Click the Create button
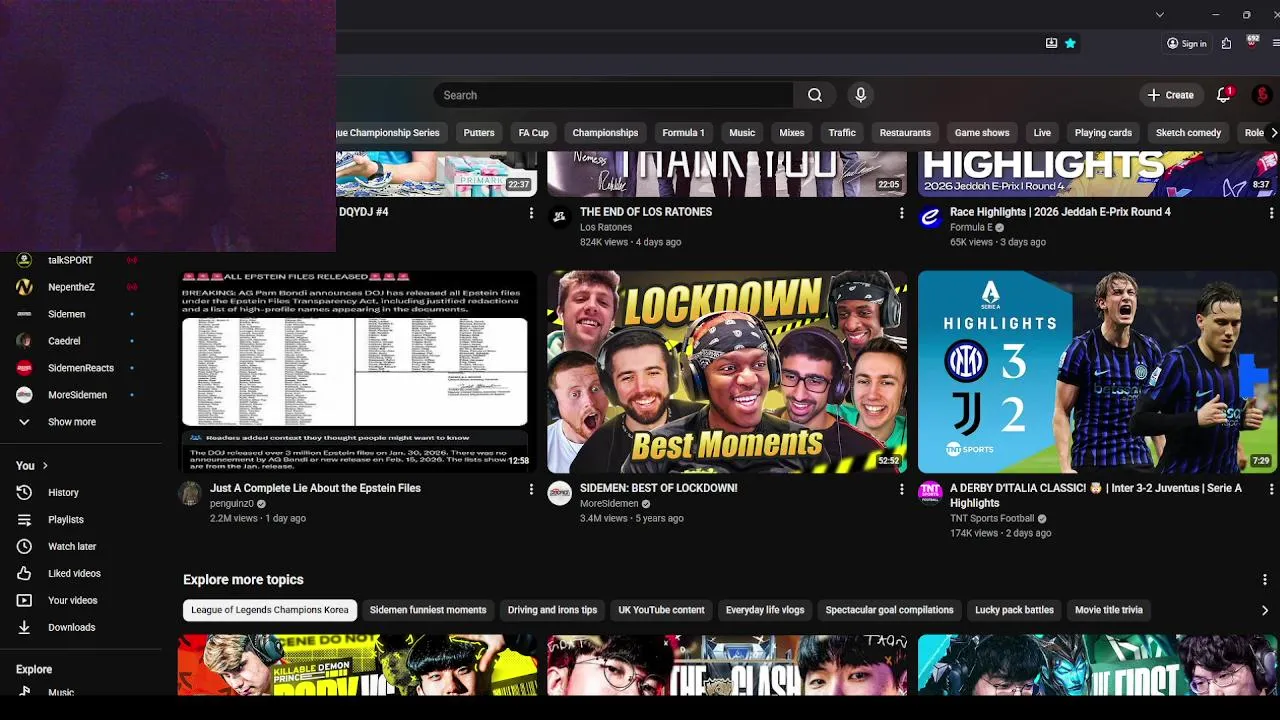The width and height of the screenshot is (1280, 720). tap(1170, 95)
